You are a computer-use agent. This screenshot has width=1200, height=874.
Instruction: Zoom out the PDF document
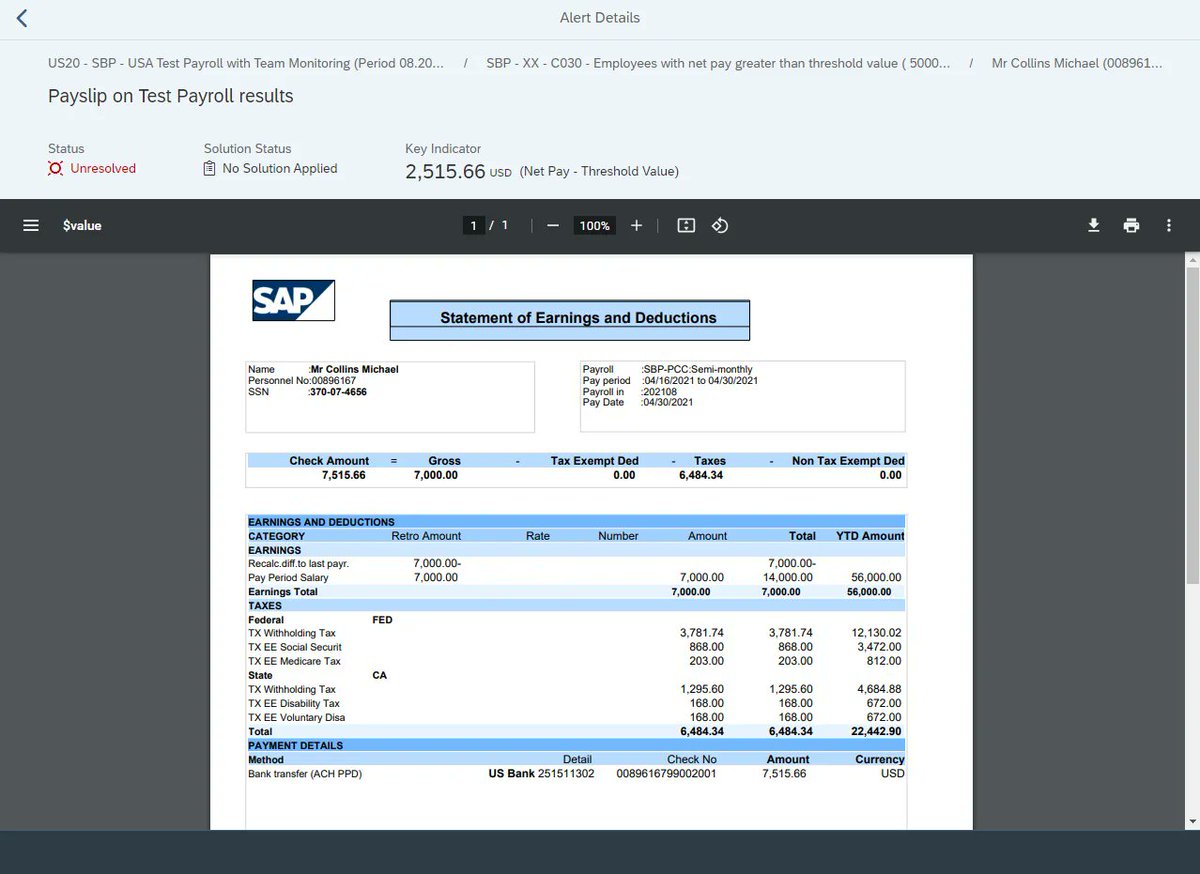tap(553, 226)
